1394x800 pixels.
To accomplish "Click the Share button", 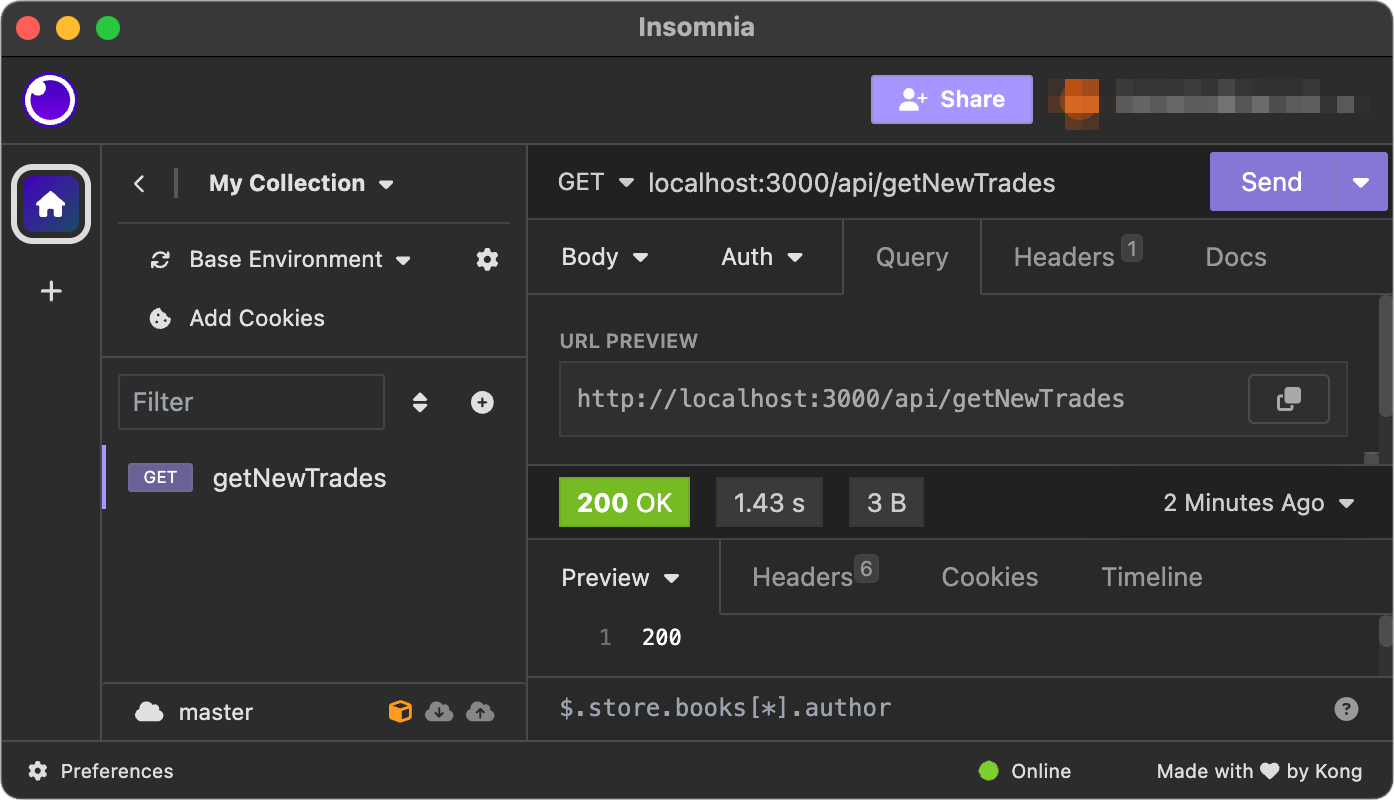I will coord(952,100).
